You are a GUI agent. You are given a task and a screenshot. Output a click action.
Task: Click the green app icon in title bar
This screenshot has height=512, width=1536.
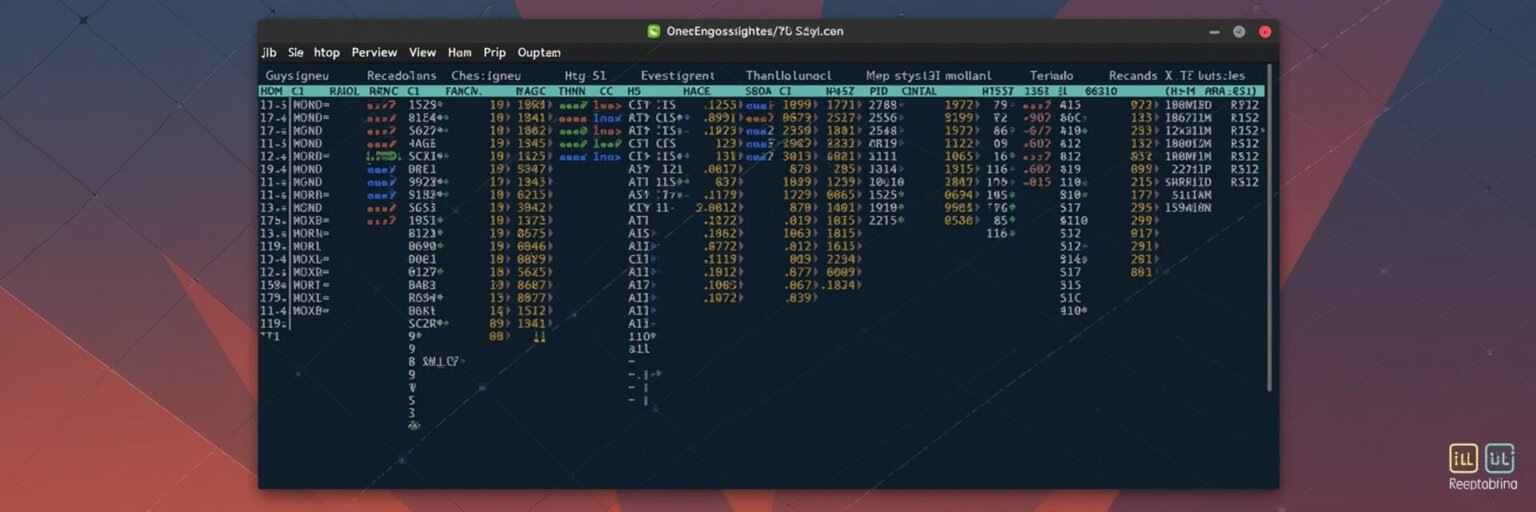pos(654,31)
